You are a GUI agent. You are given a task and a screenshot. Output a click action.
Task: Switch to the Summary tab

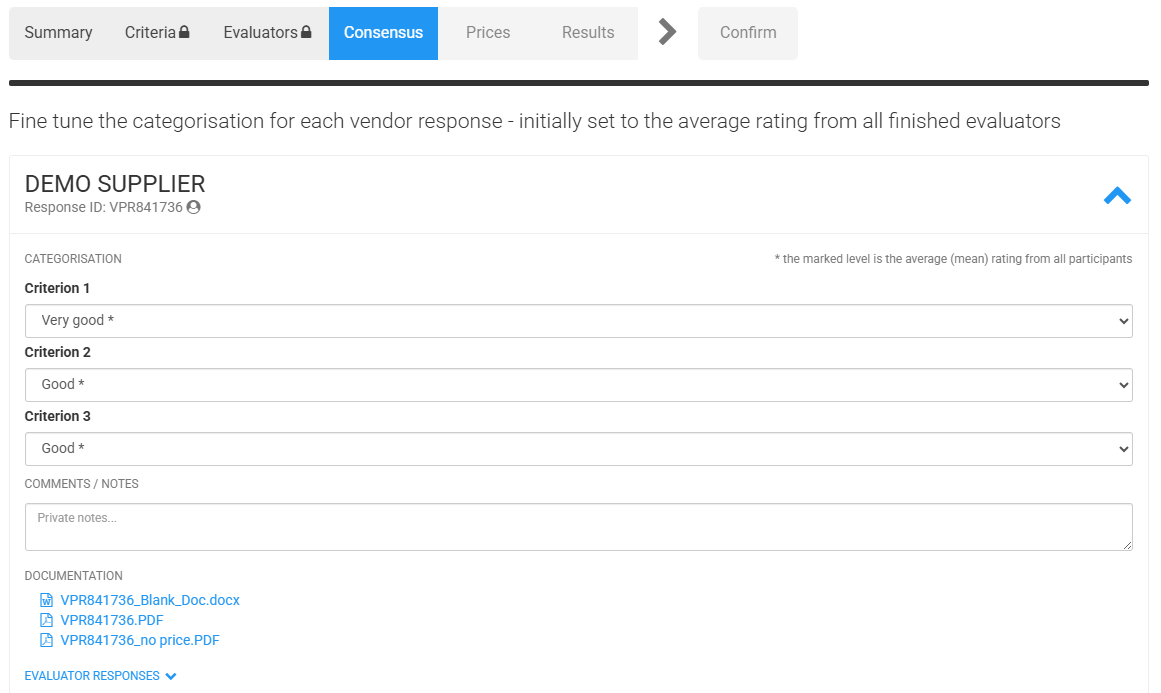[58, 33]
